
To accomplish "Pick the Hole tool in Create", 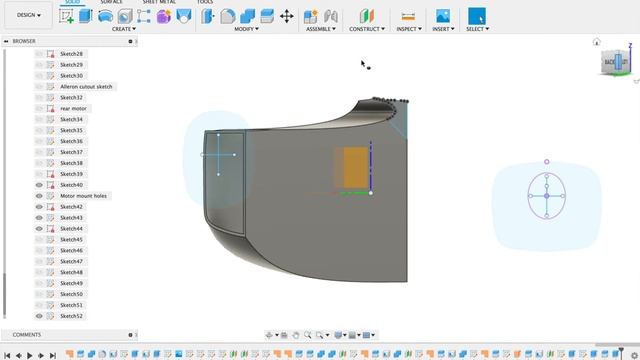I will point(125,16).
